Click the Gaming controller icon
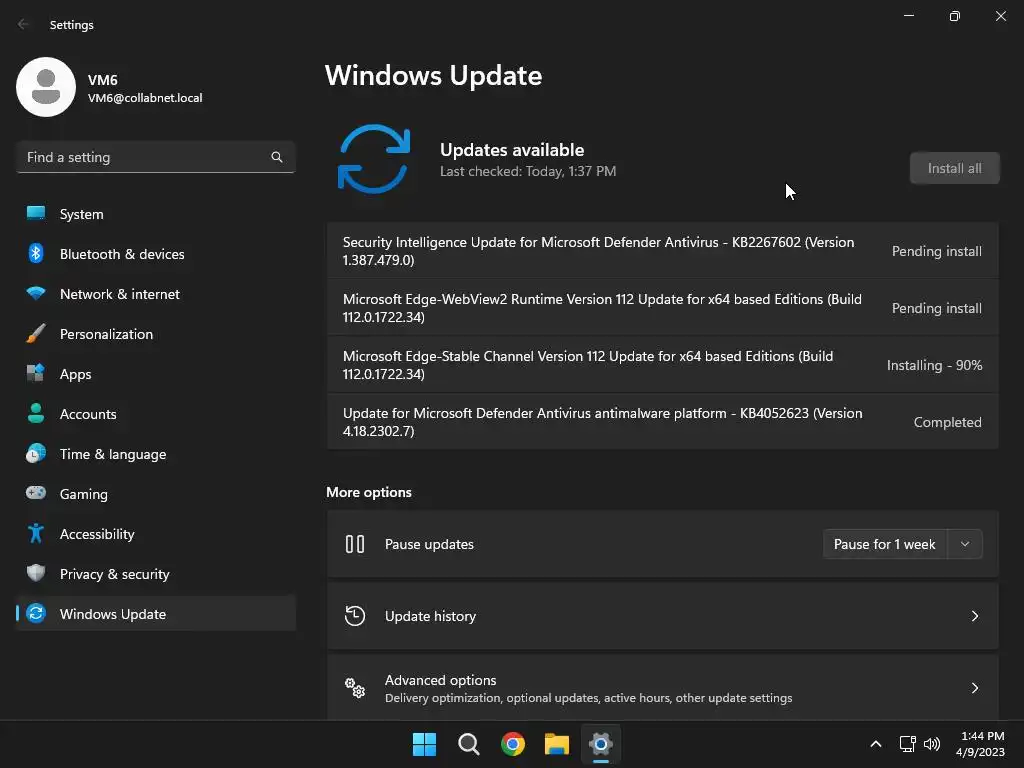Screen dimensions: 1024x768 pyautogui.click(x=36, y=493)
